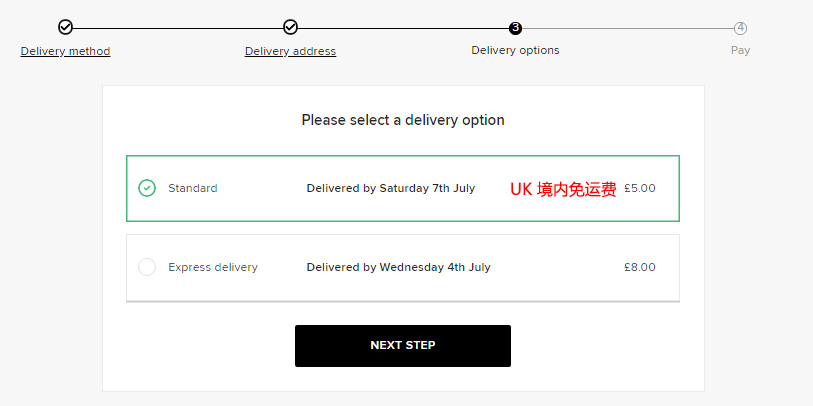Select the Standard delivery radio button
The image size is (813, 406).
point(147,188)
